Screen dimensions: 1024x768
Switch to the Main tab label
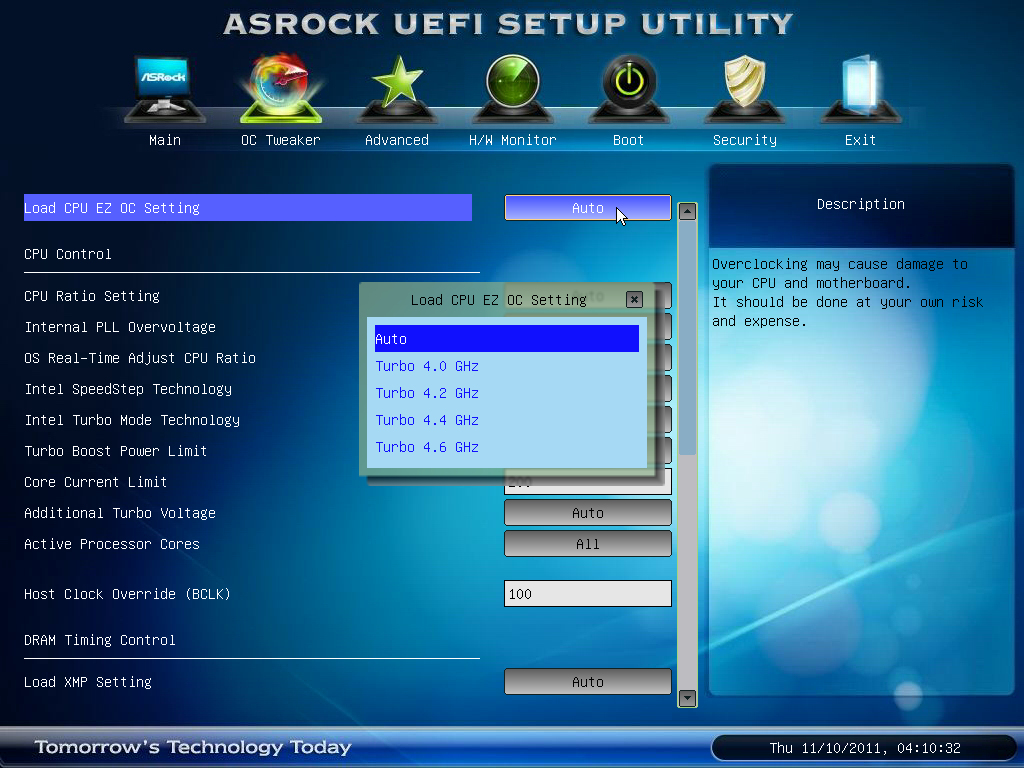tap(165, 140)
